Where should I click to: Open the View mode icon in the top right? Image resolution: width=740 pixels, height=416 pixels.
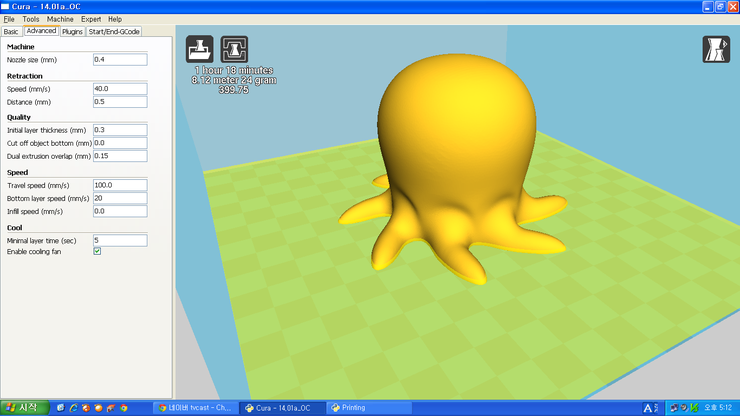click(x=716, y=50)
